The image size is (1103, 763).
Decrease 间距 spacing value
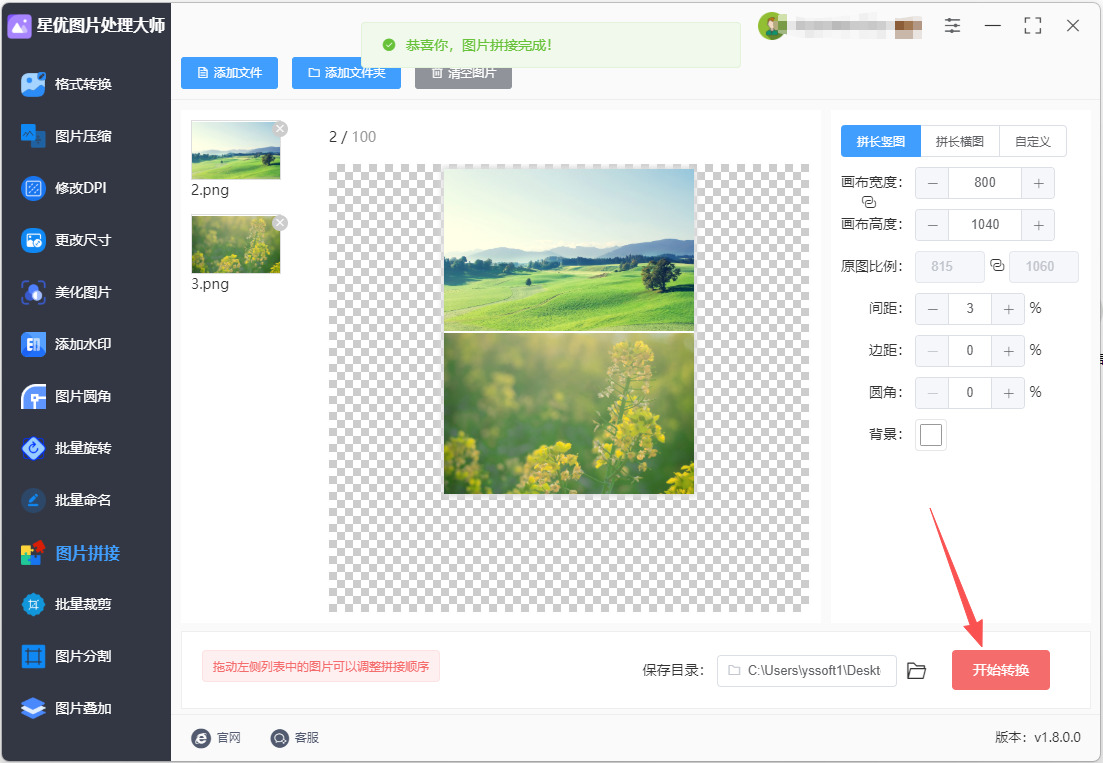tap(932, 309)
